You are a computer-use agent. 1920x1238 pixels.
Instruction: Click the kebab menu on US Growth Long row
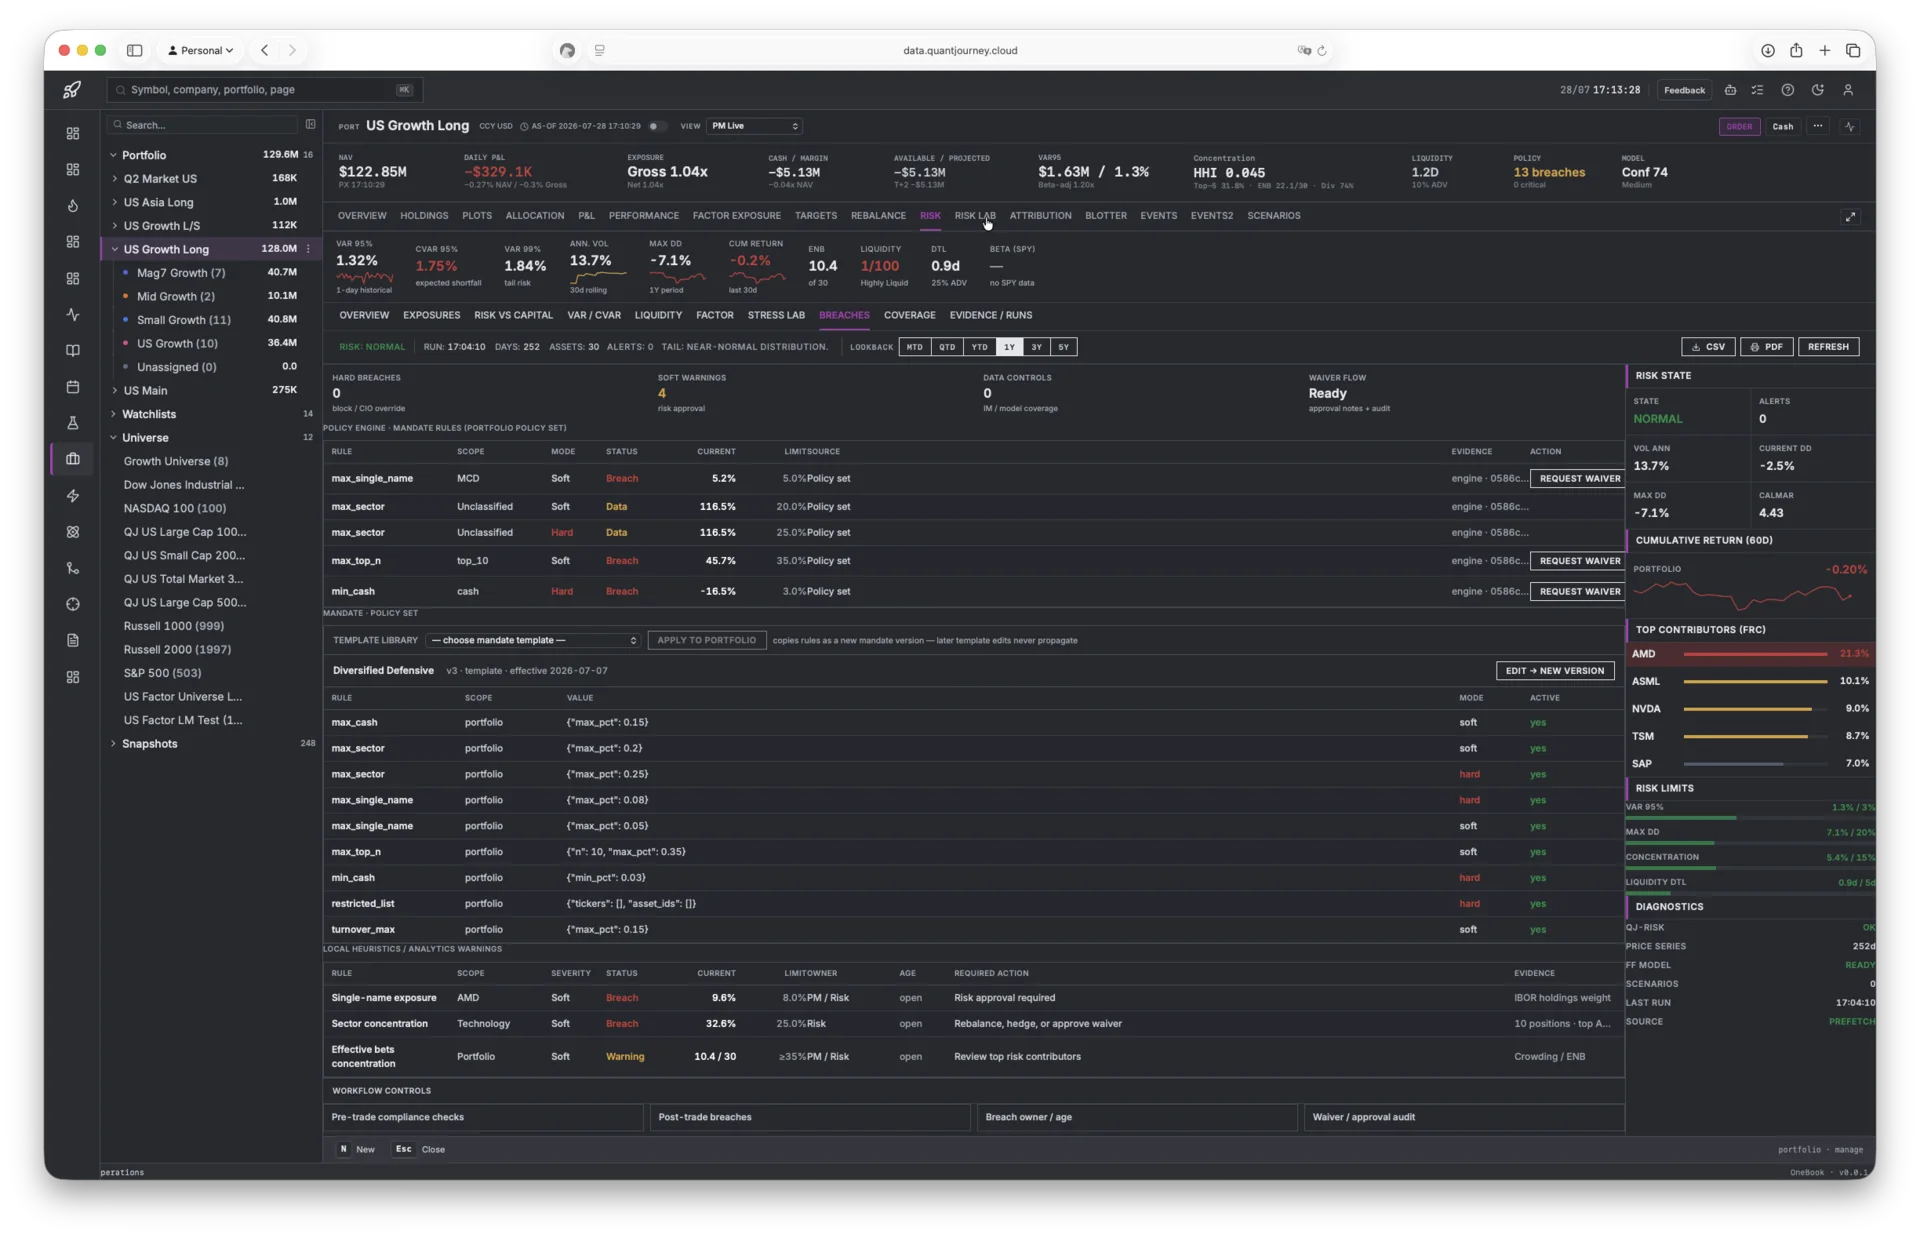click(x=308, y=249)
